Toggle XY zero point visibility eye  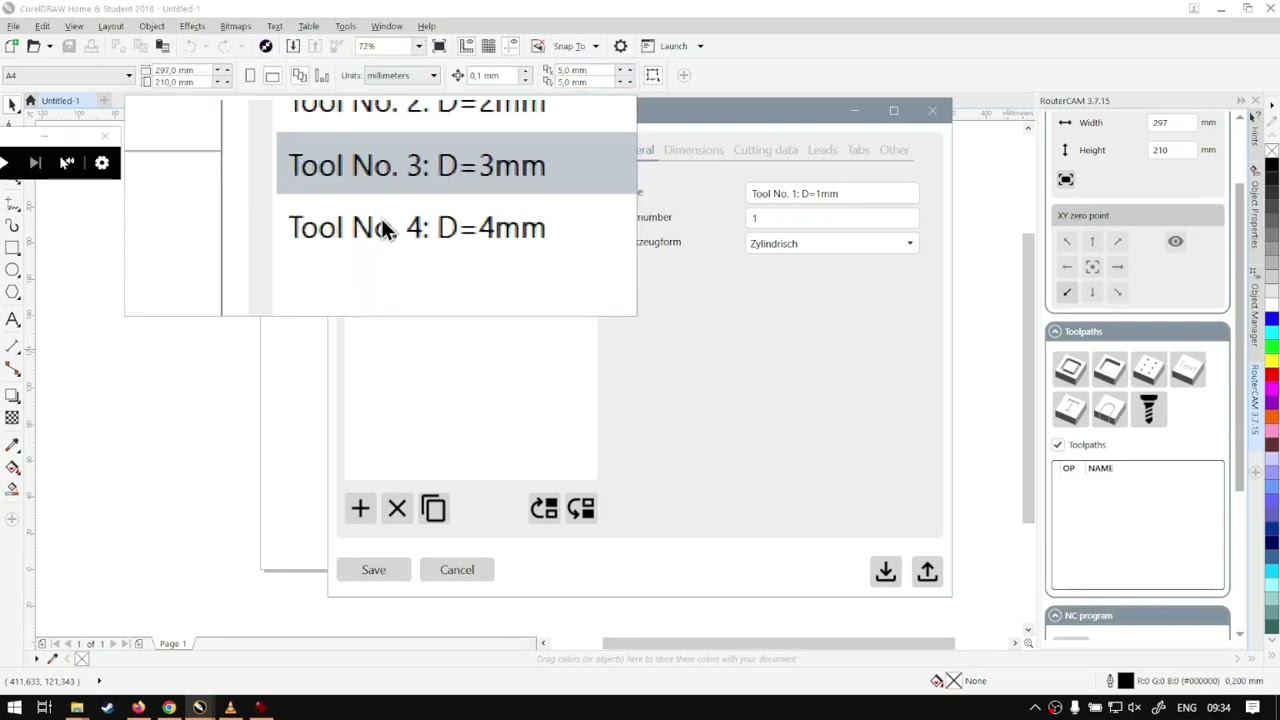tap(1175, 241)
